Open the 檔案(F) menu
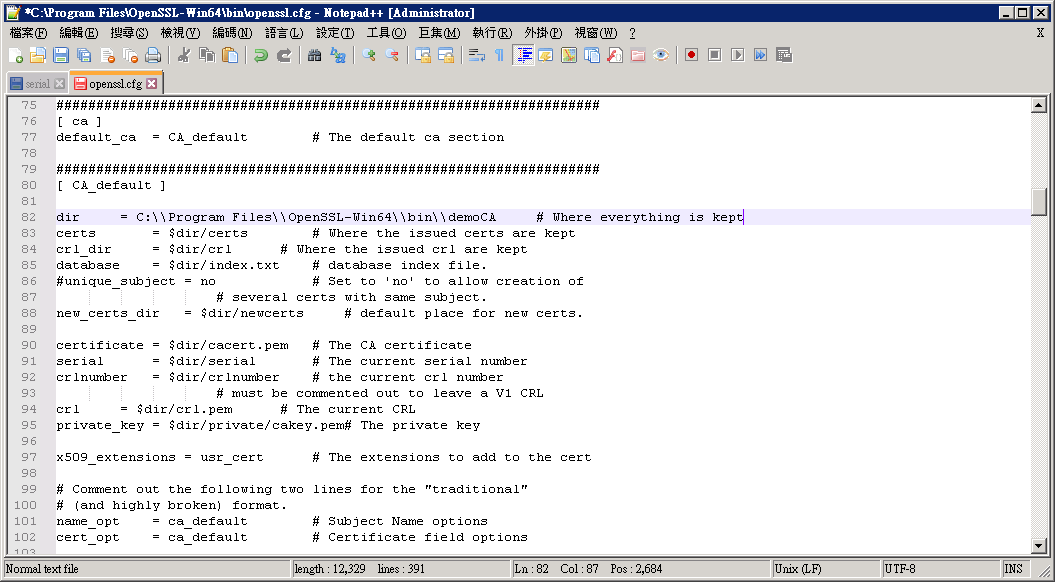The height and width of the screenshot is (582, 1055). (x=29, y=33)
